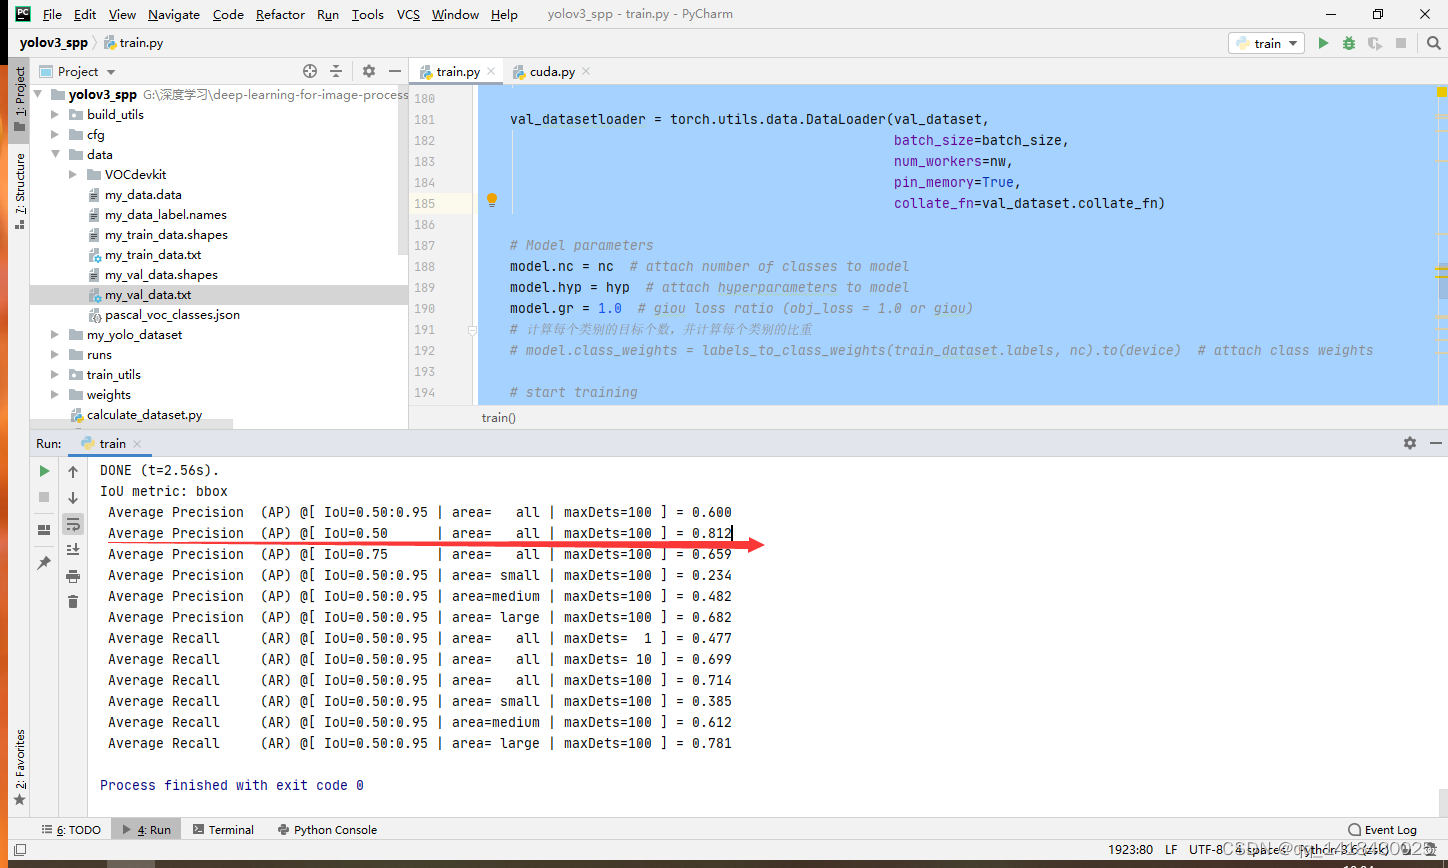The height and width of the screenshot is (868, 1448).
Task: Pin the Run tab with pin icon
Action: pyautogui.click(x=44, y=563)
